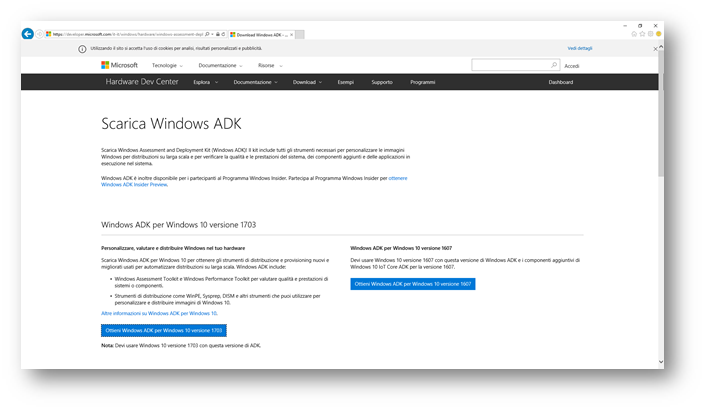Open the address bar autocomplete dropdown arrow

pos(212,34)
